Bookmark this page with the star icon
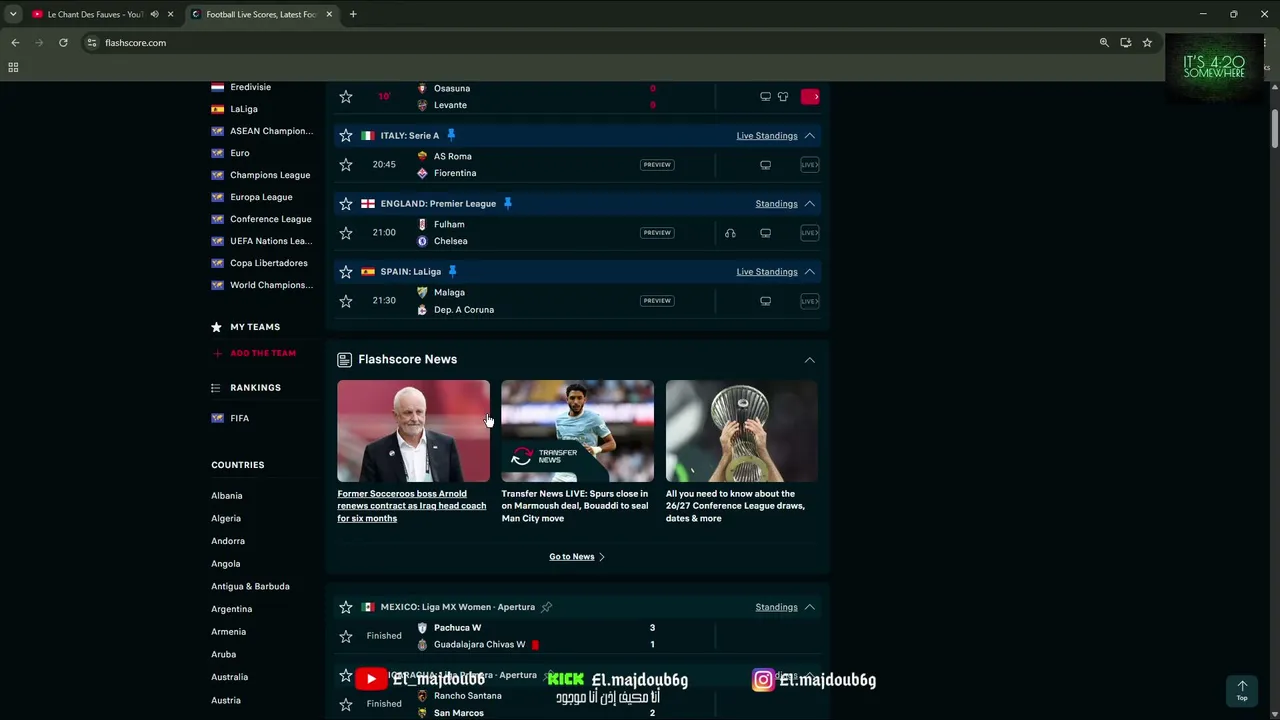The width and height of the screenshot is (1280, 720). coord(1147,43)
